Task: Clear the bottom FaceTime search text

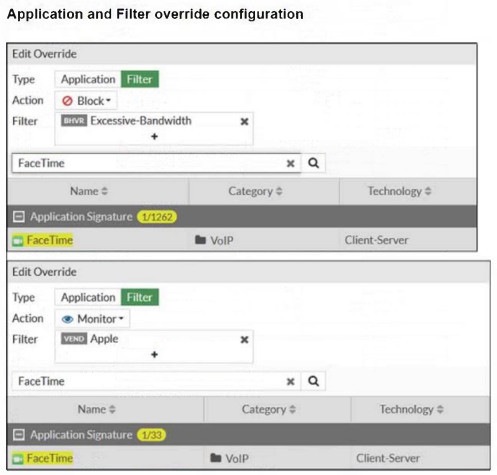Action: [291, 381]
